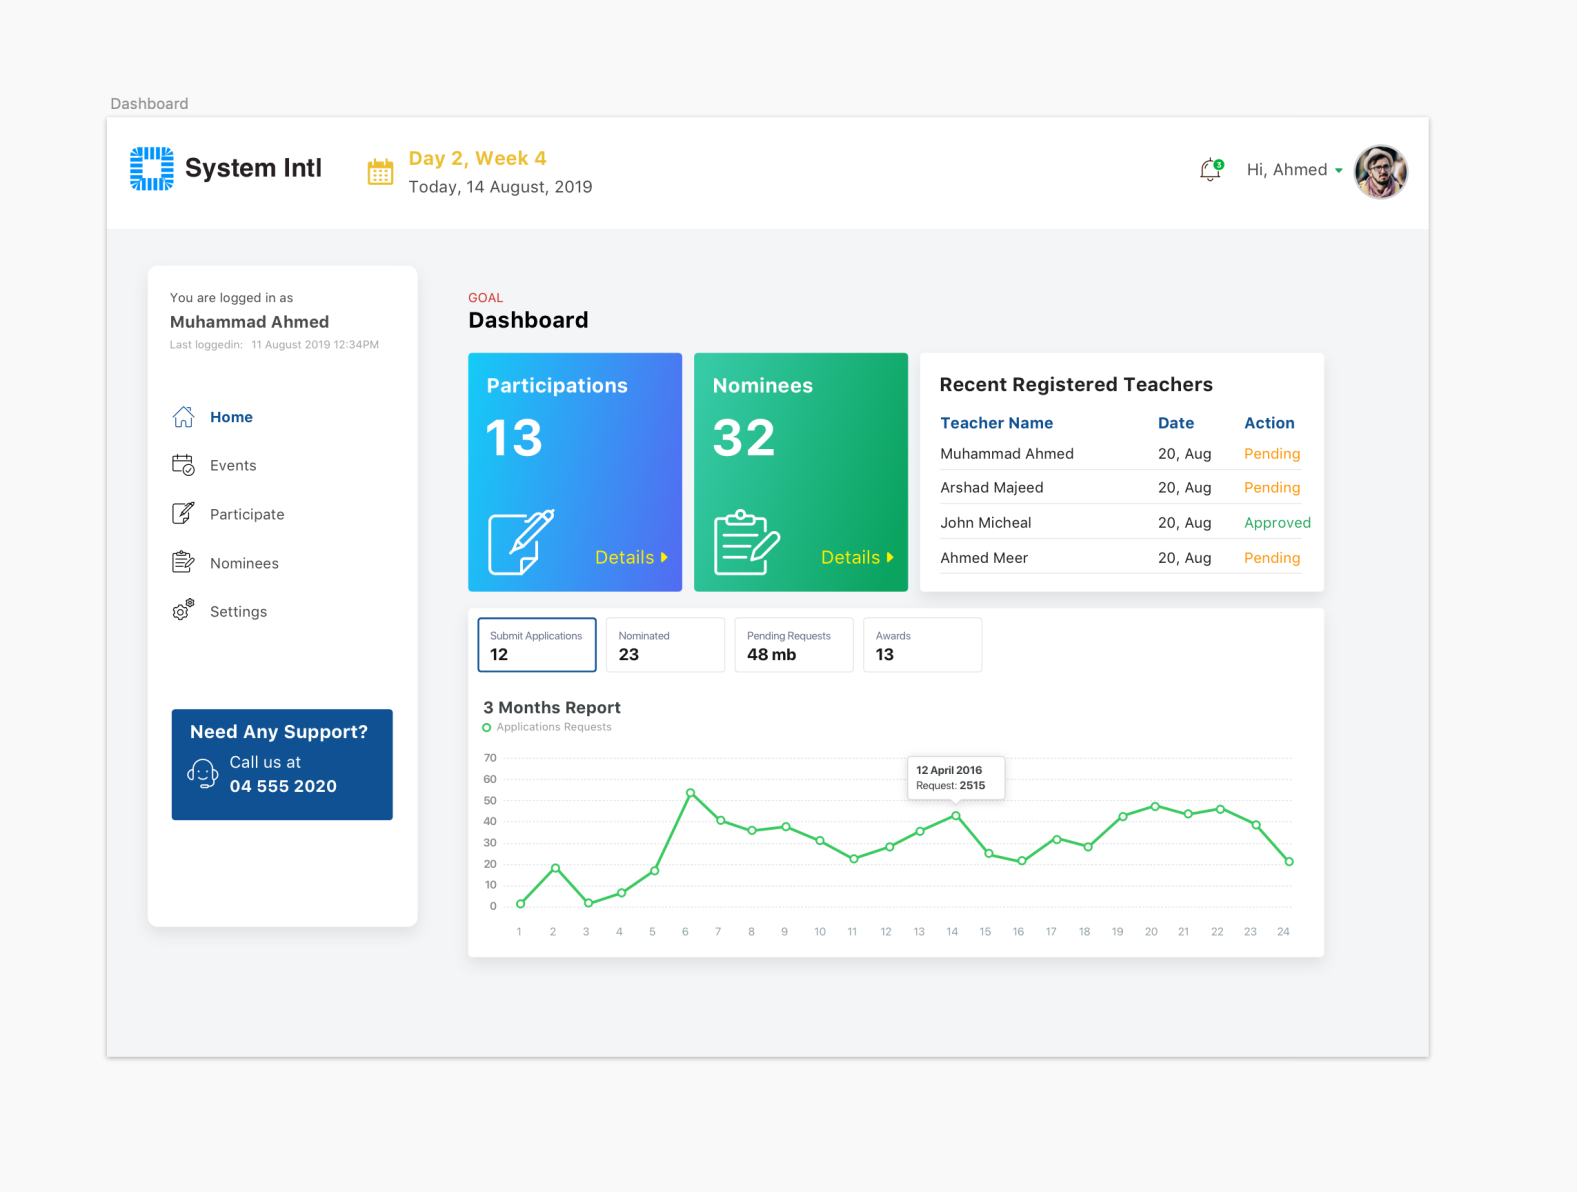This screenshot has width=1577, height=1192.
Task: Open the calendar icon in header
Action: pyautogui.click(x=380, y=172)
